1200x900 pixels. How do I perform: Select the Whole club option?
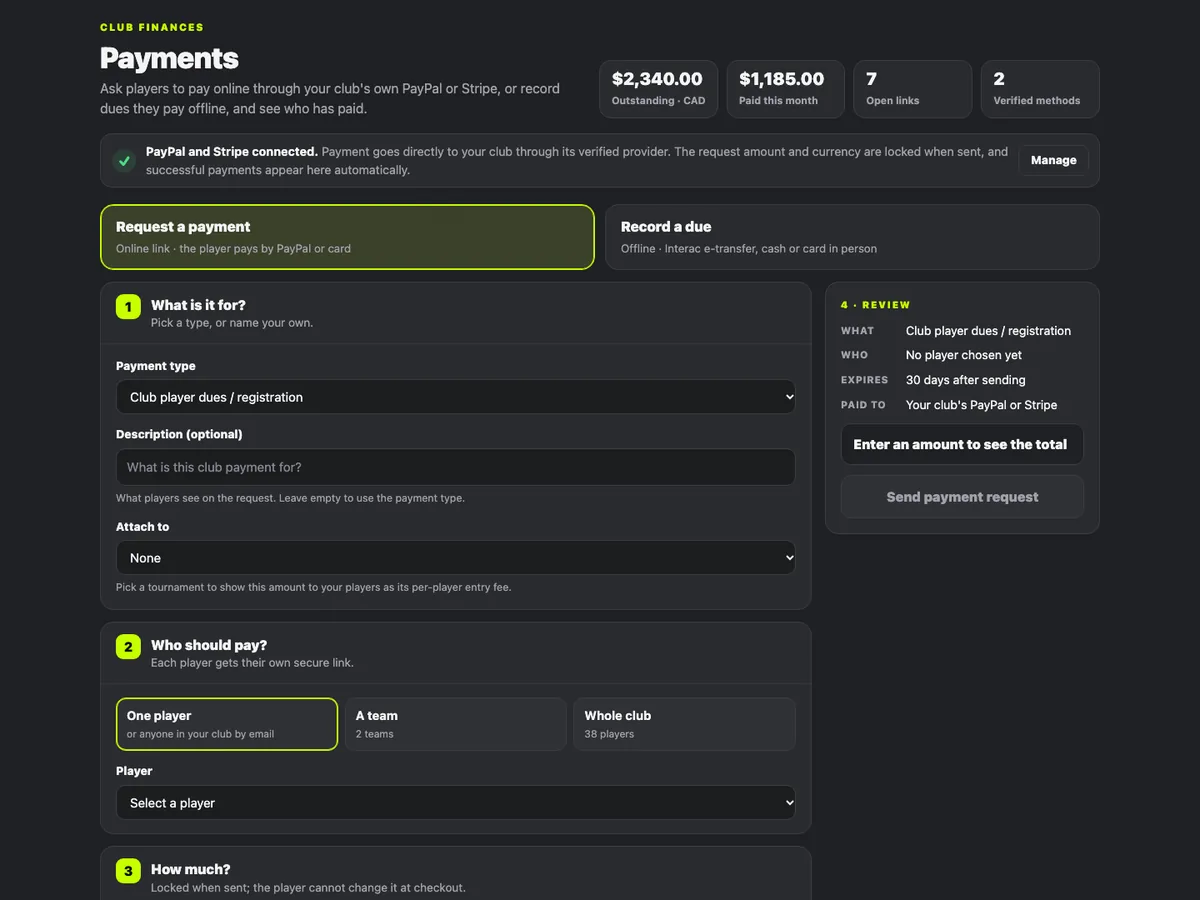[x=685, y=724]
